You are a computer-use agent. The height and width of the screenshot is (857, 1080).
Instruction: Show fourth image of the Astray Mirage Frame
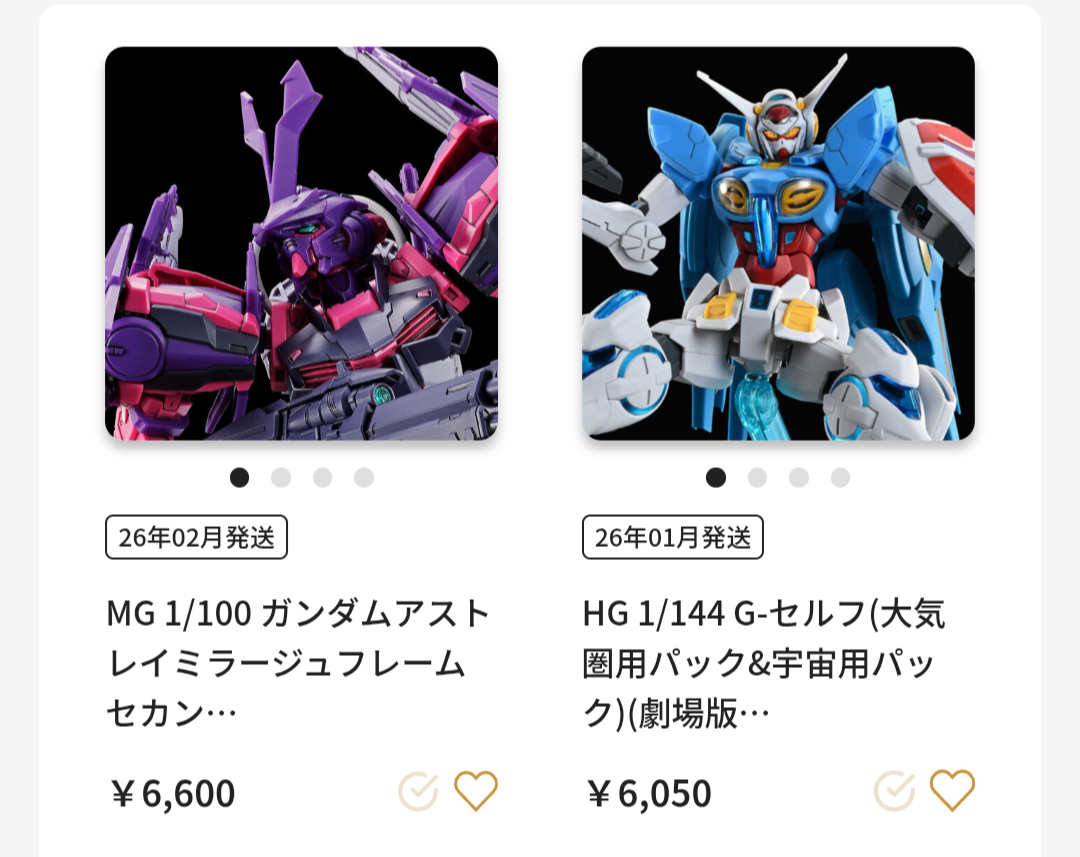pyautogui.click(x=364, y=477)
